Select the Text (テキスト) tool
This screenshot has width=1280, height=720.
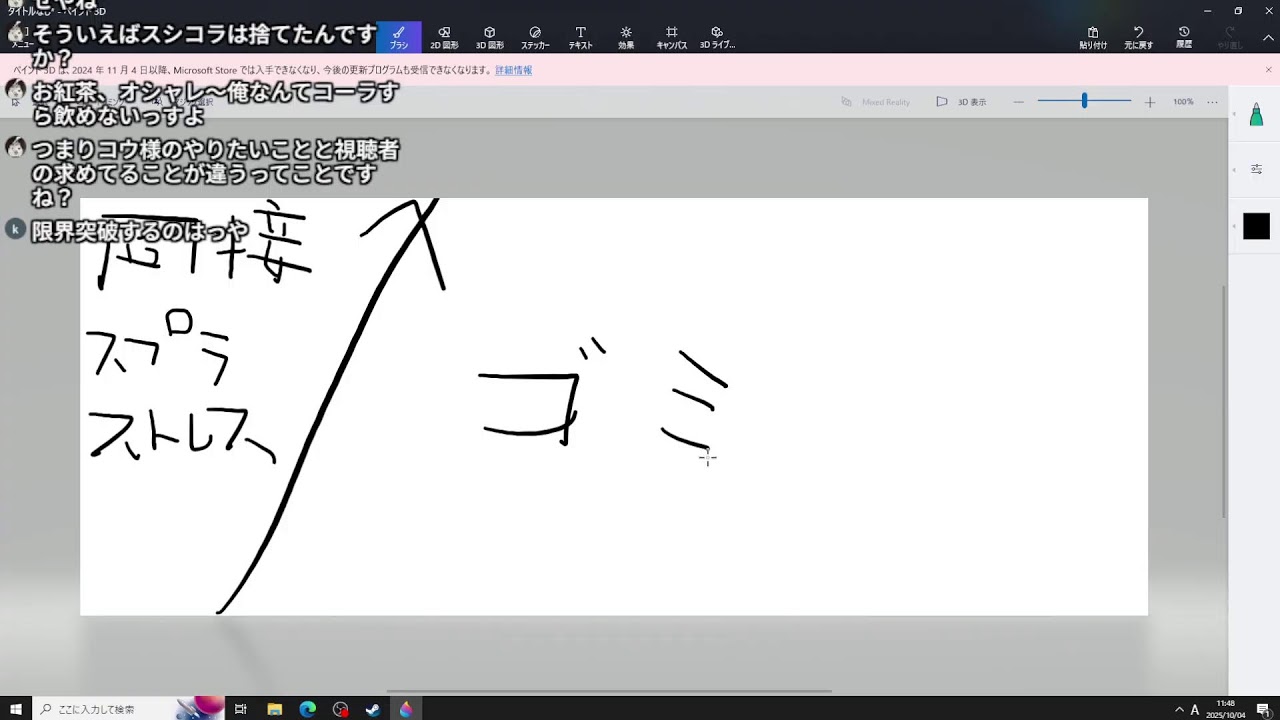580,37
